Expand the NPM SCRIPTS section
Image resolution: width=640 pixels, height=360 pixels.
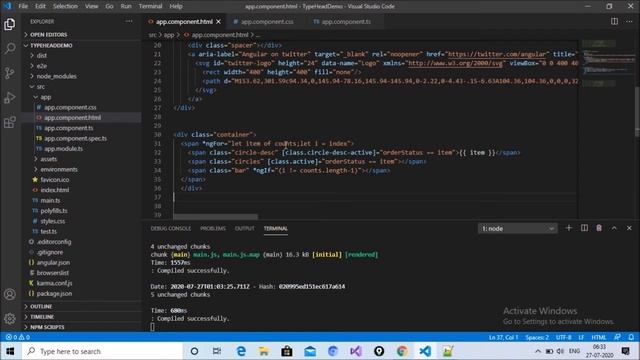tap(82, 327)
